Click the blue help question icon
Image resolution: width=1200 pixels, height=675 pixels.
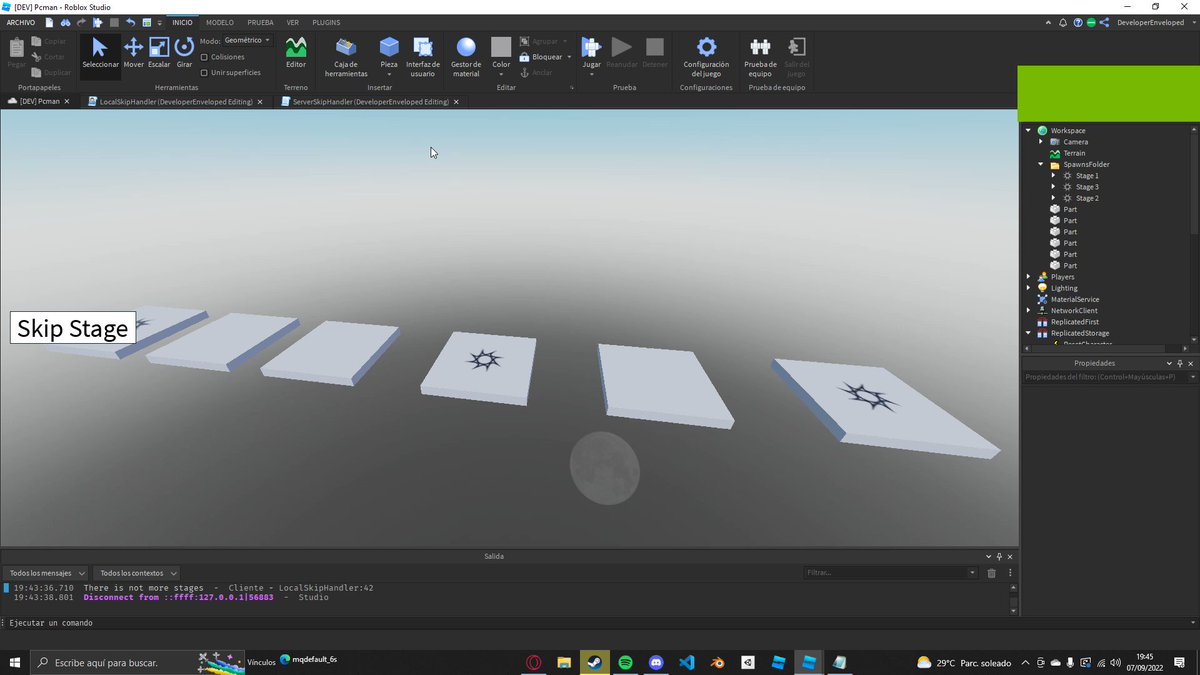click(x=1078, y=22)
